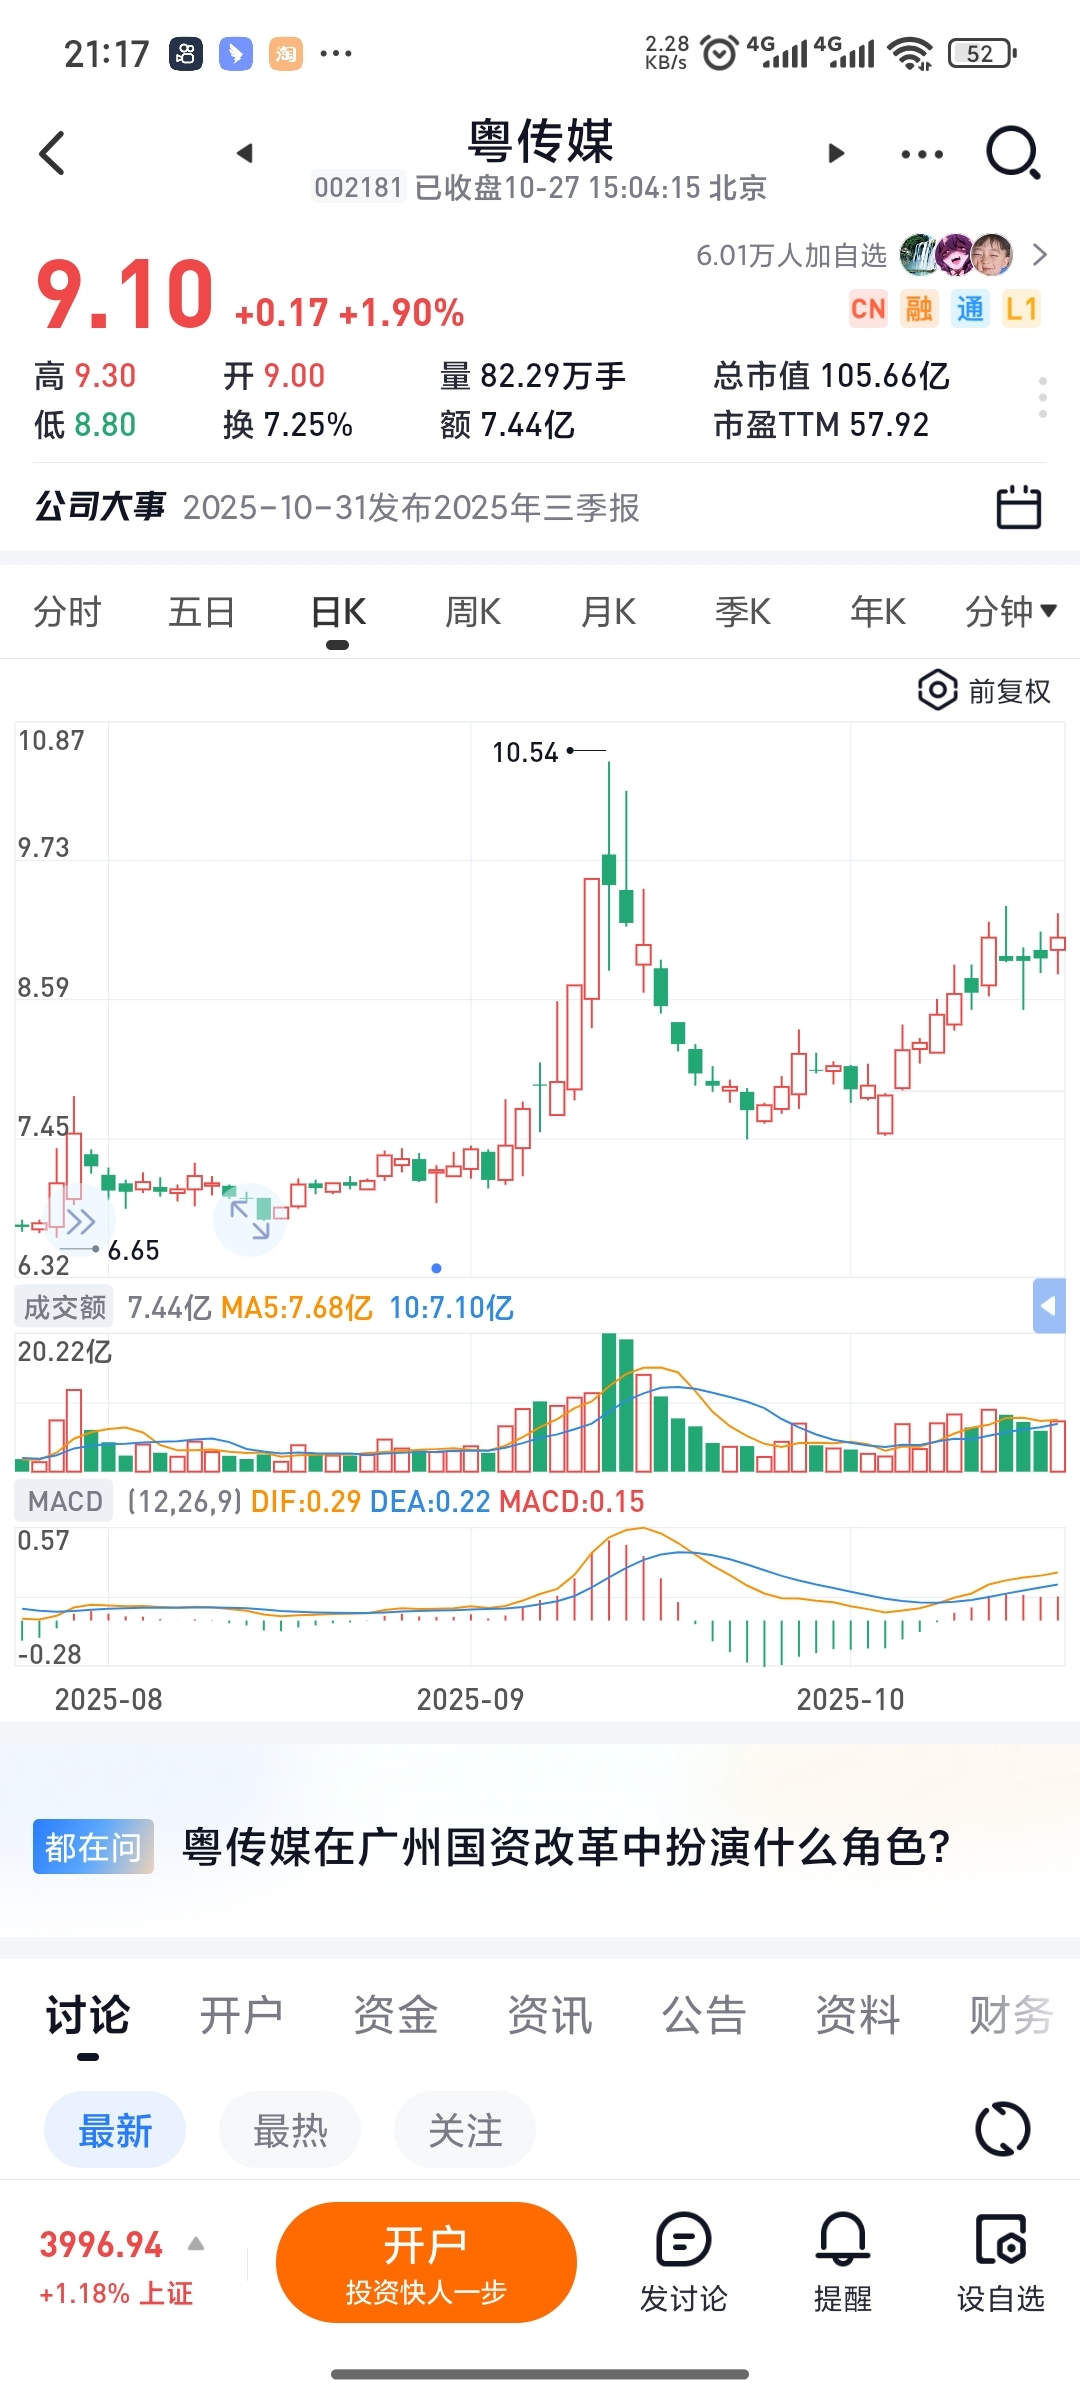1080x2400 pixels.
Task: Open 公司大事 third-quarter report notice
Action: click(x=411, y=507)
